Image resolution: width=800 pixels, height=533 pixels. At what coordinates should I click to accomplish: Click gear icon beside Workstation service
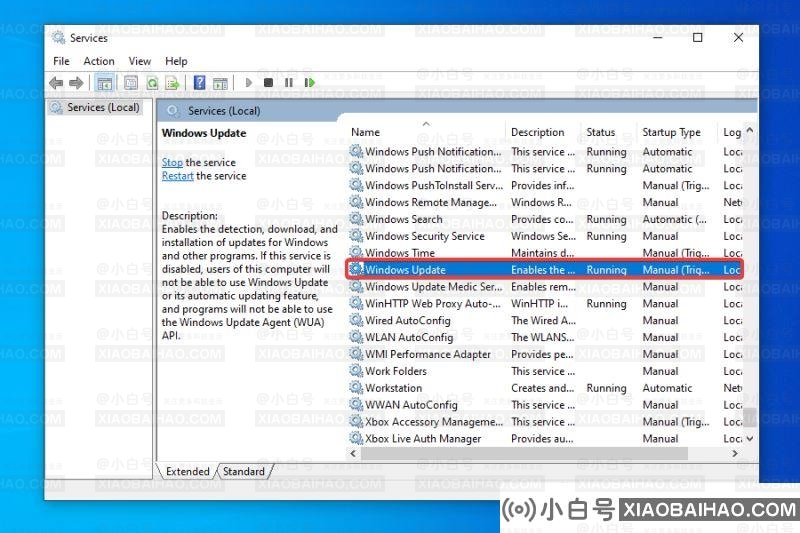(x=356, y=387)
